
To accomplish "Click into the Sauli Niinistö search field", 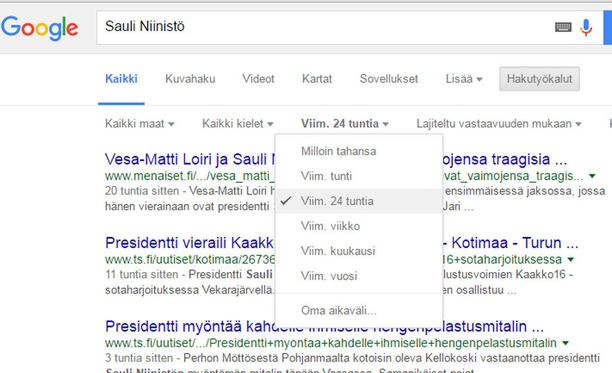I will tap(324, 27).
